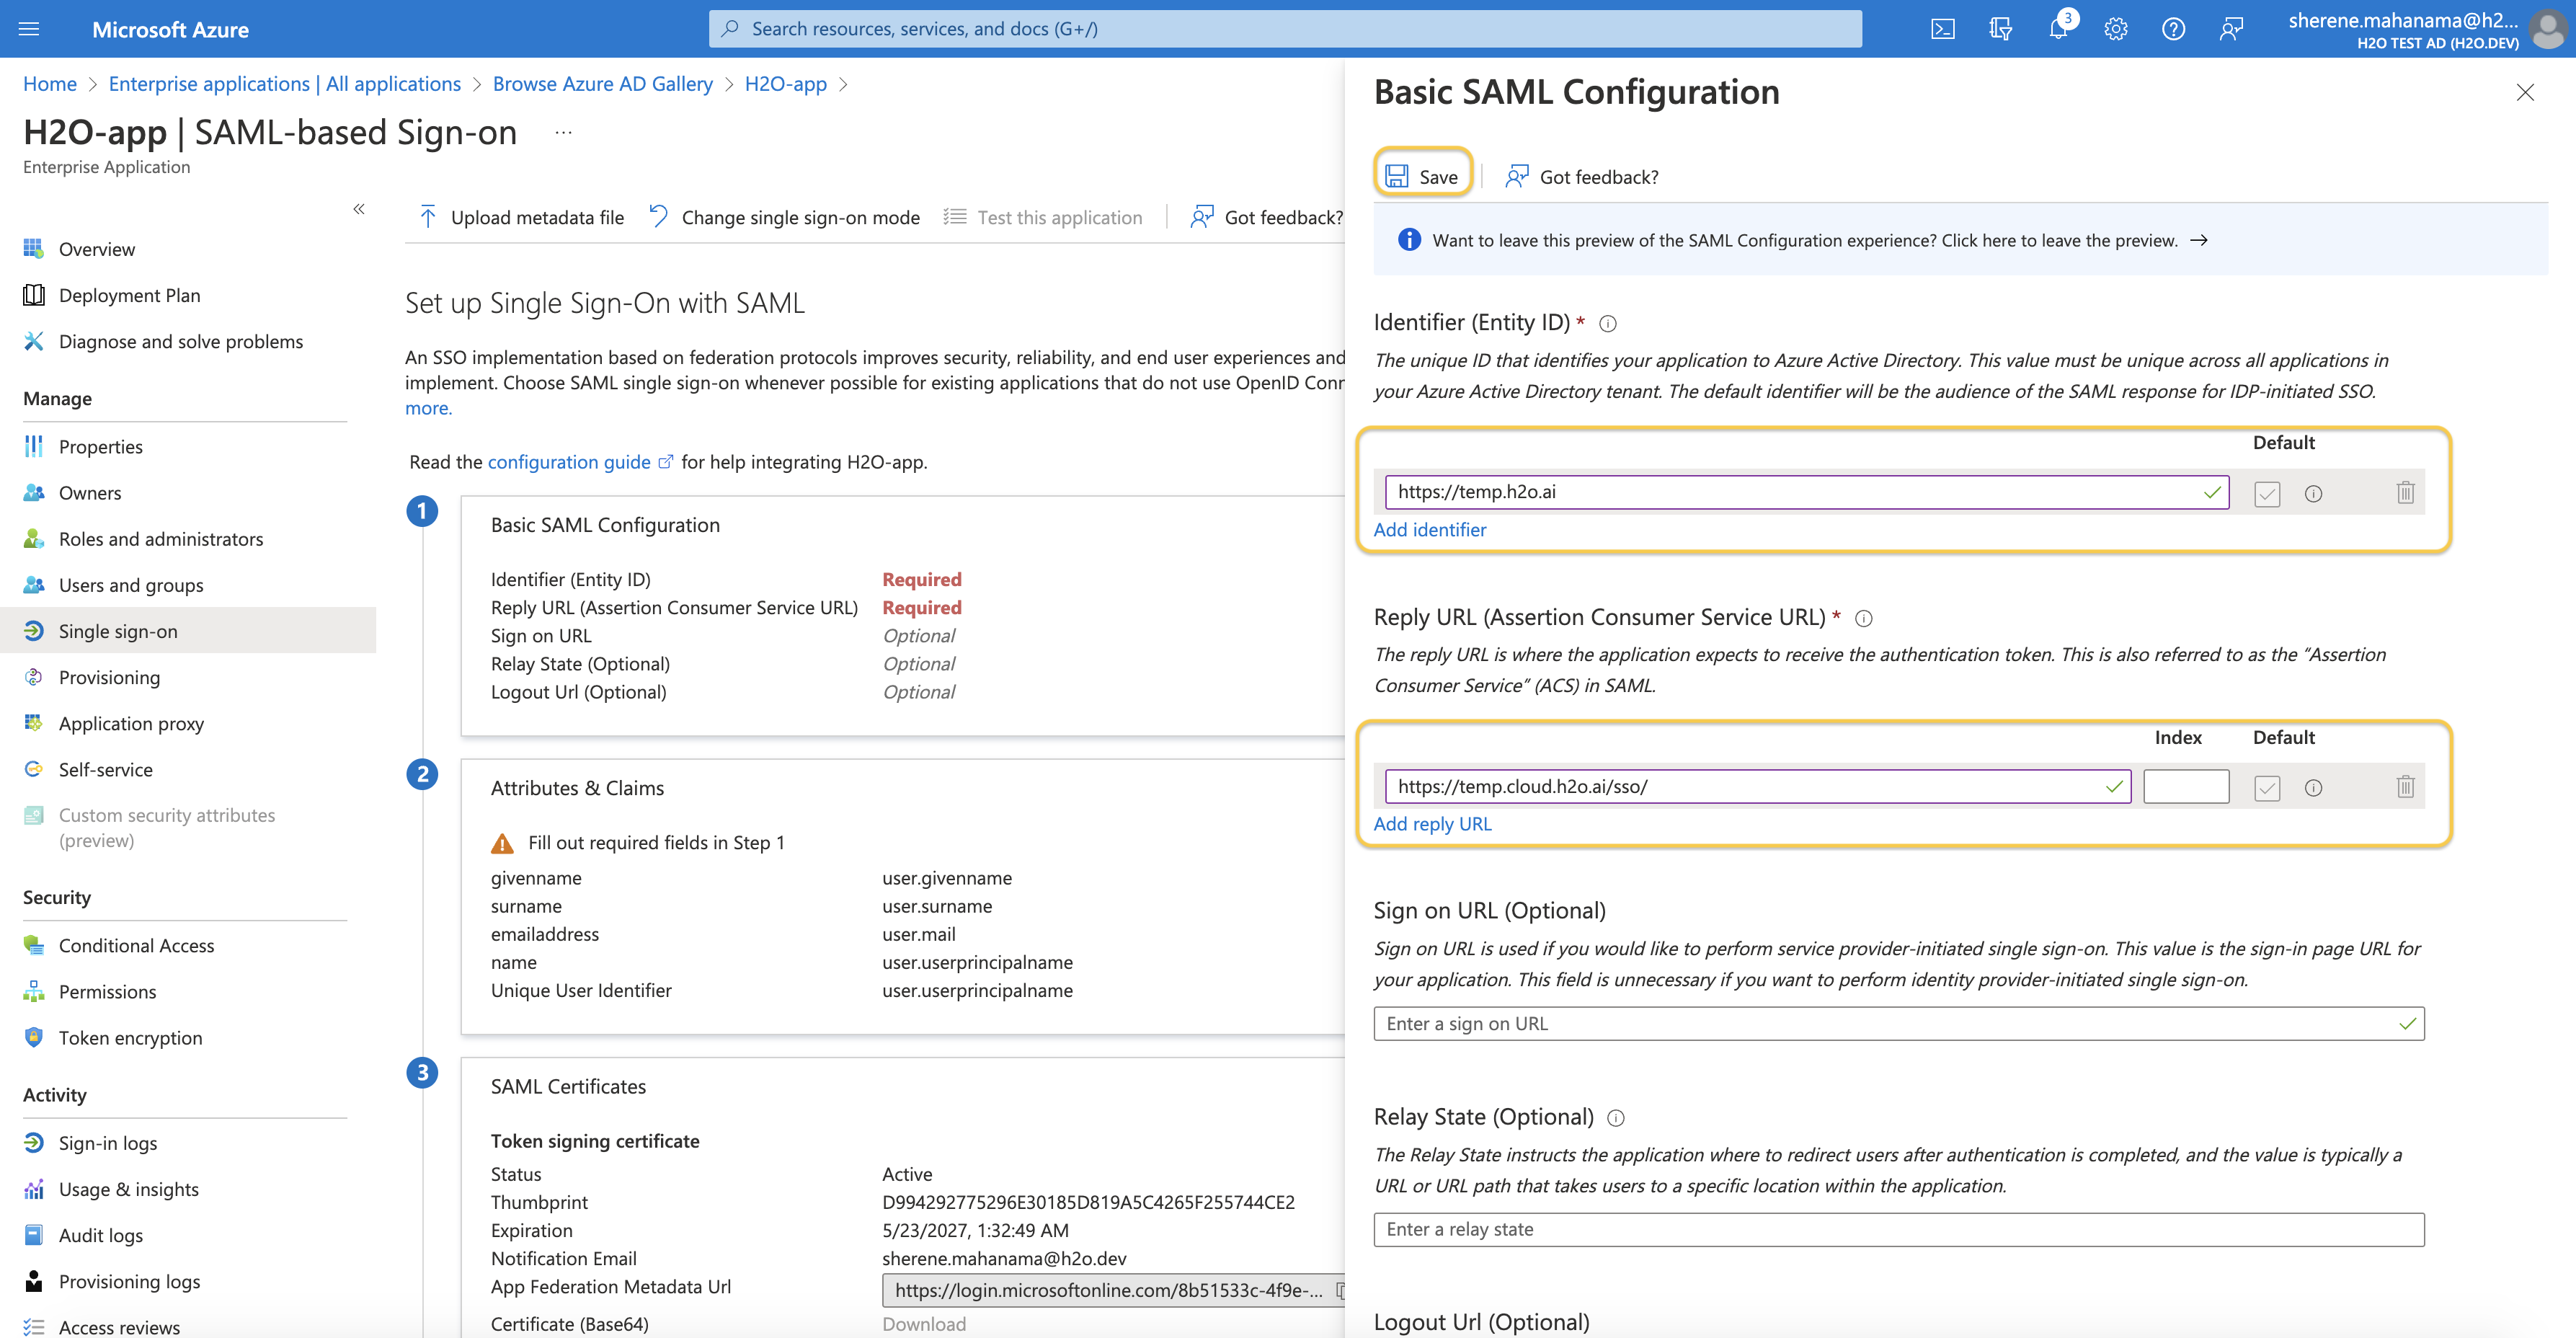Open Properties in left menu

188,447
